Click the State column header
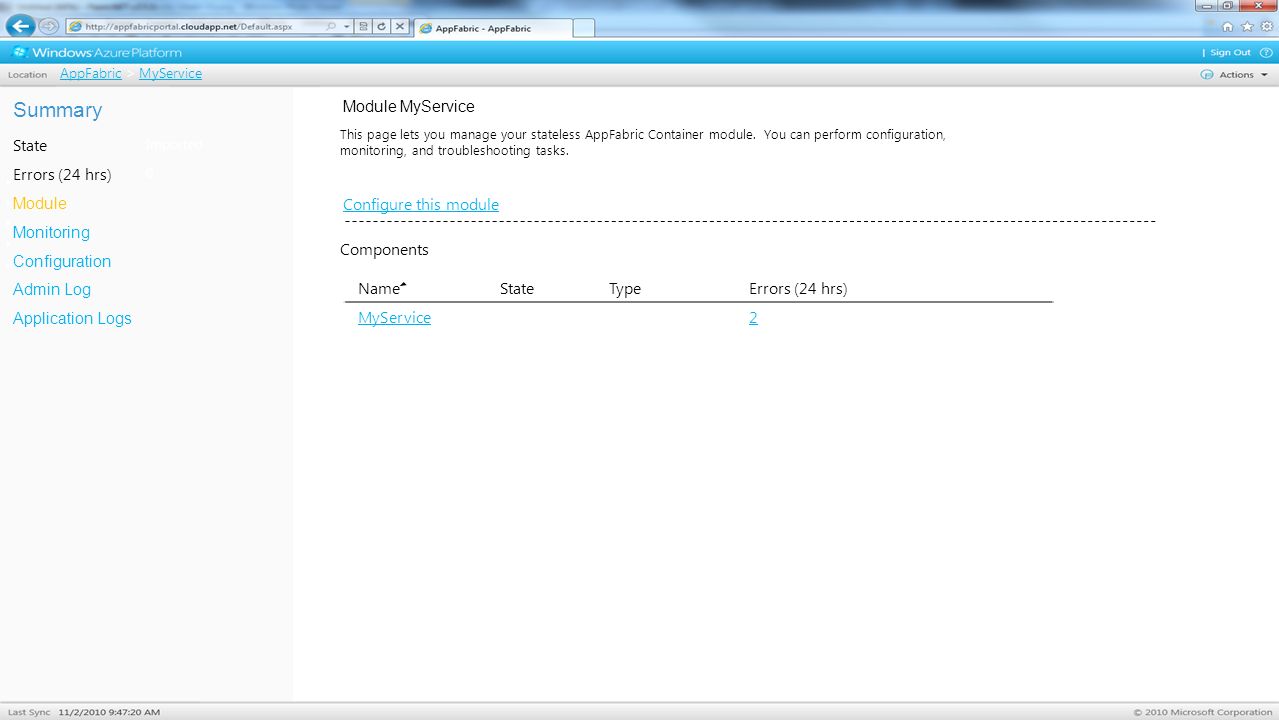 pos(517,289)
